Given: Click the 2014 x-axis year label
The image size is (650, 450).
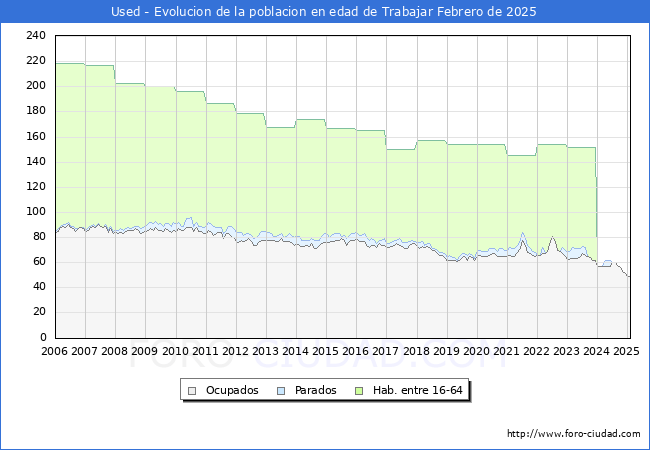Looking at the screenshot, I should tap(295, 351).
